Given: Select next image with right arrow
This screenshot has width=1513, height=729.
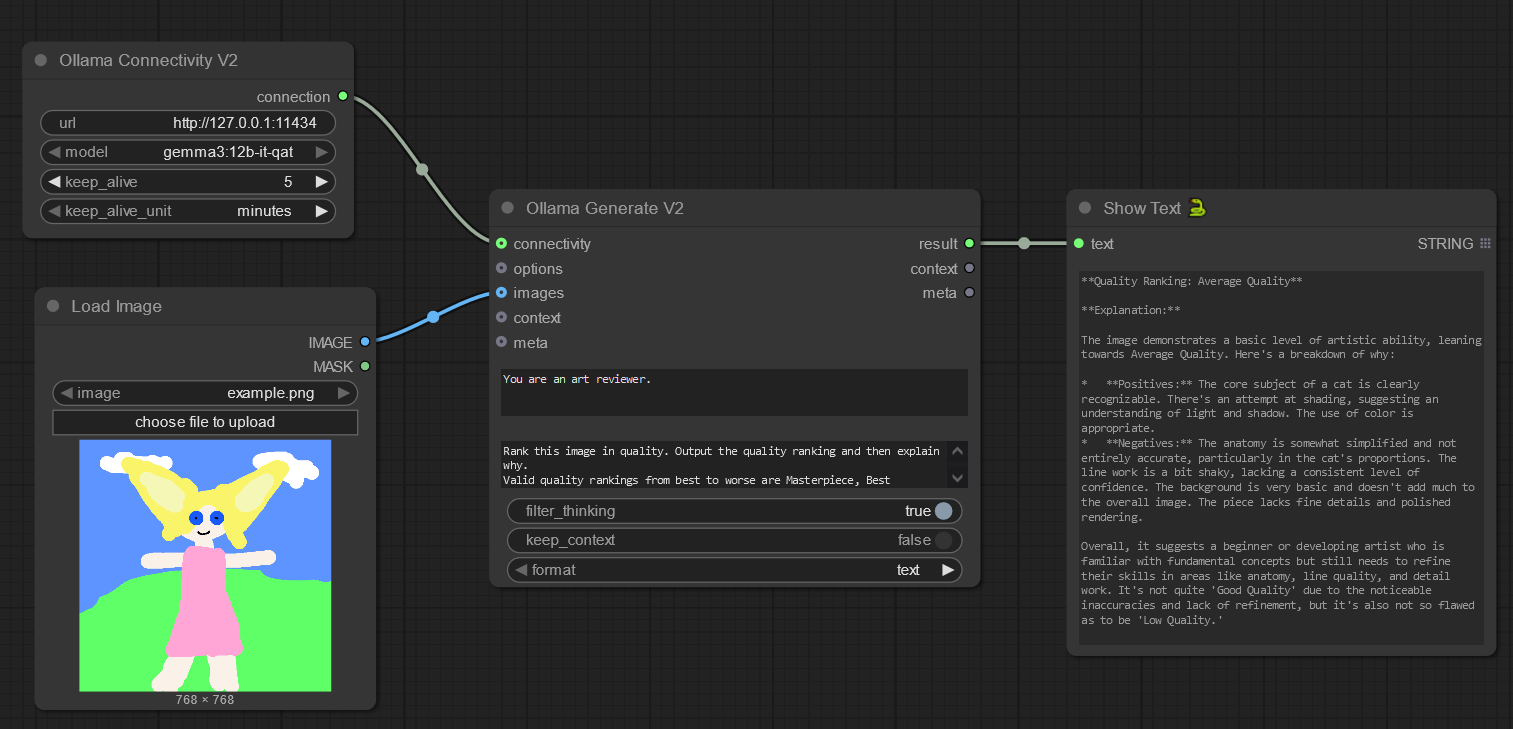Looking at the screenshot, I should click(x=343, y=393).
